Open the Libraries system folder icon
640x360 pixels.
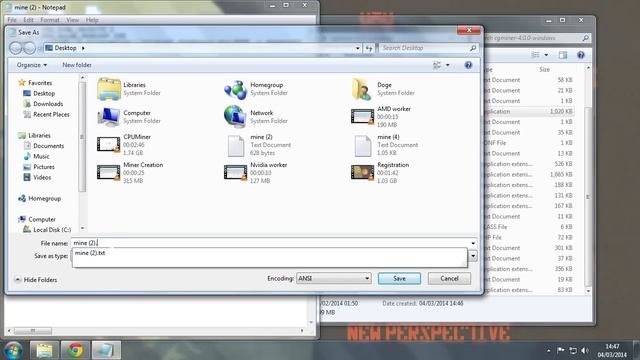pyautogui.click(x=109, y=89)
